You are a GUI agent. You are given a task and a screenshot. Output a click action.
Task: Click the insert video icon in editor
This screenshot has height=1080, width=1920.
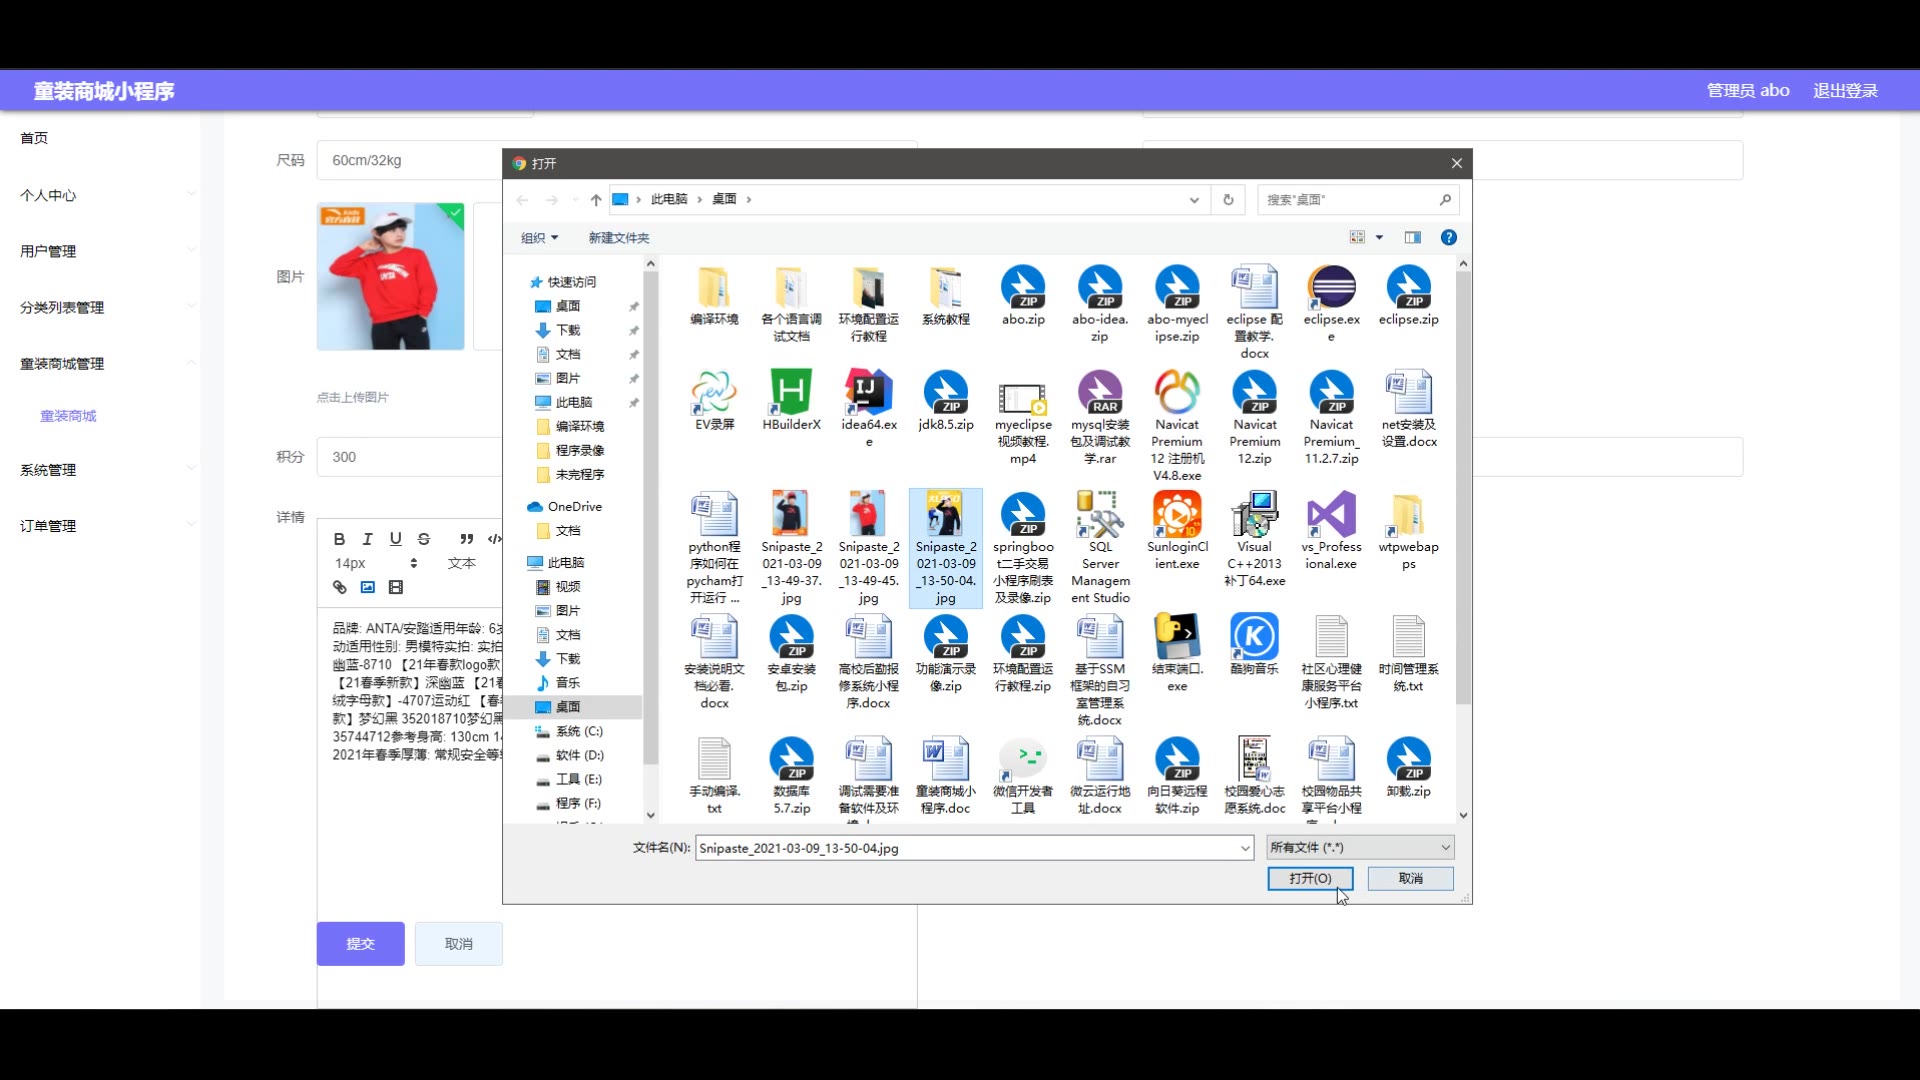click(395, 587)
